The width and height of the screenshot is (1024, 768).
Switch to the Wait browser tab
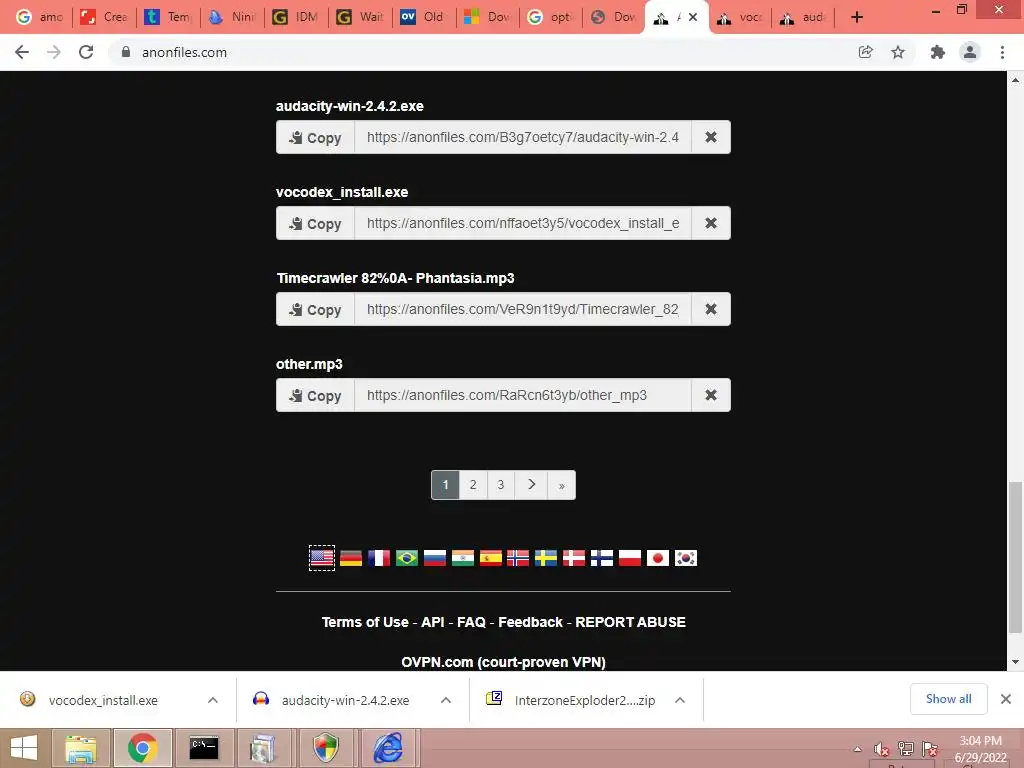pyautogui.click(x=360, y=17)
